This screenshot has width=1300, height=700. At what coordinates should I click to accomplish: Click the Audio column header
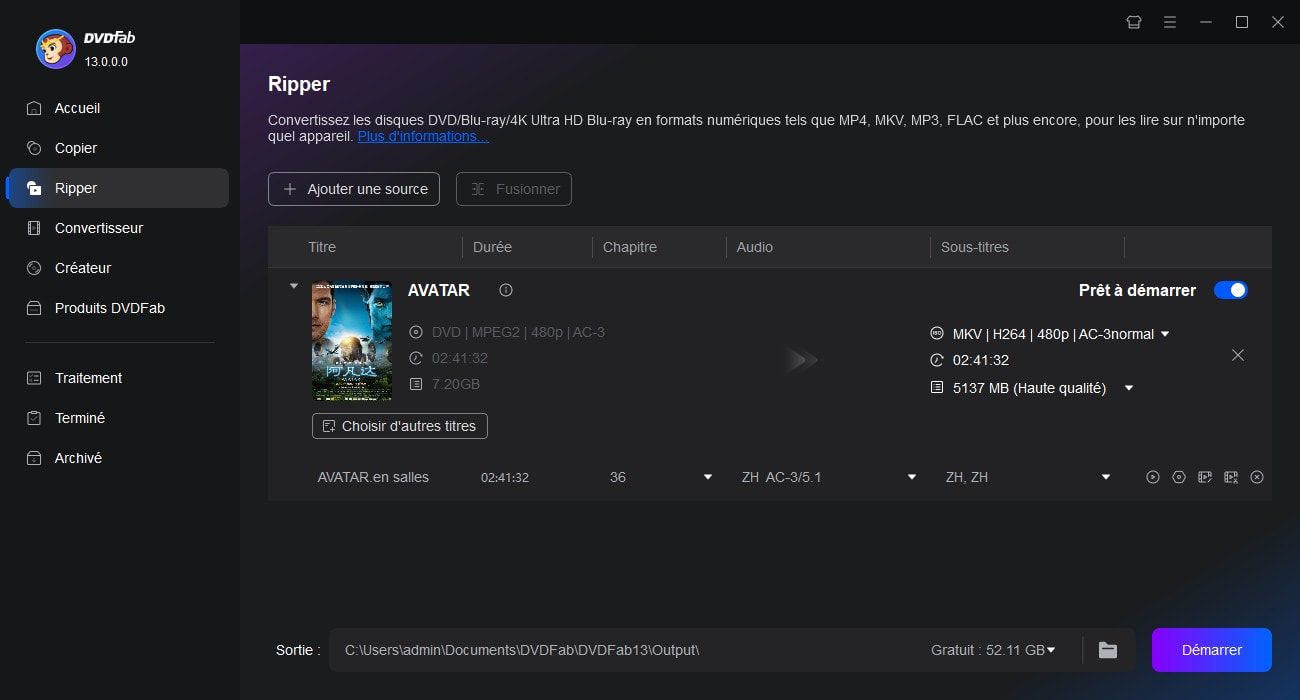[x=755, y=247]
